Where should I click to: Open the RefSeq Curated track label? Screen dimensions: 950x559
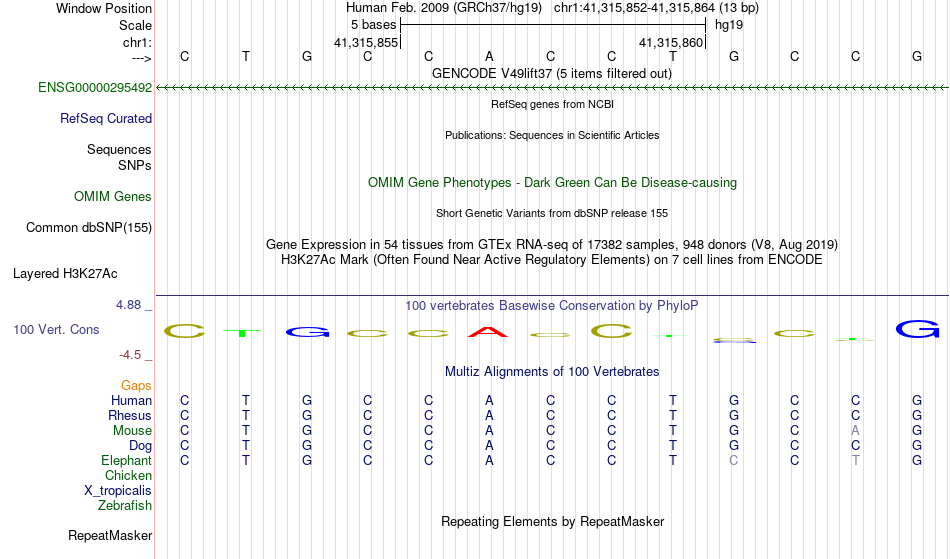coord(106,118)
